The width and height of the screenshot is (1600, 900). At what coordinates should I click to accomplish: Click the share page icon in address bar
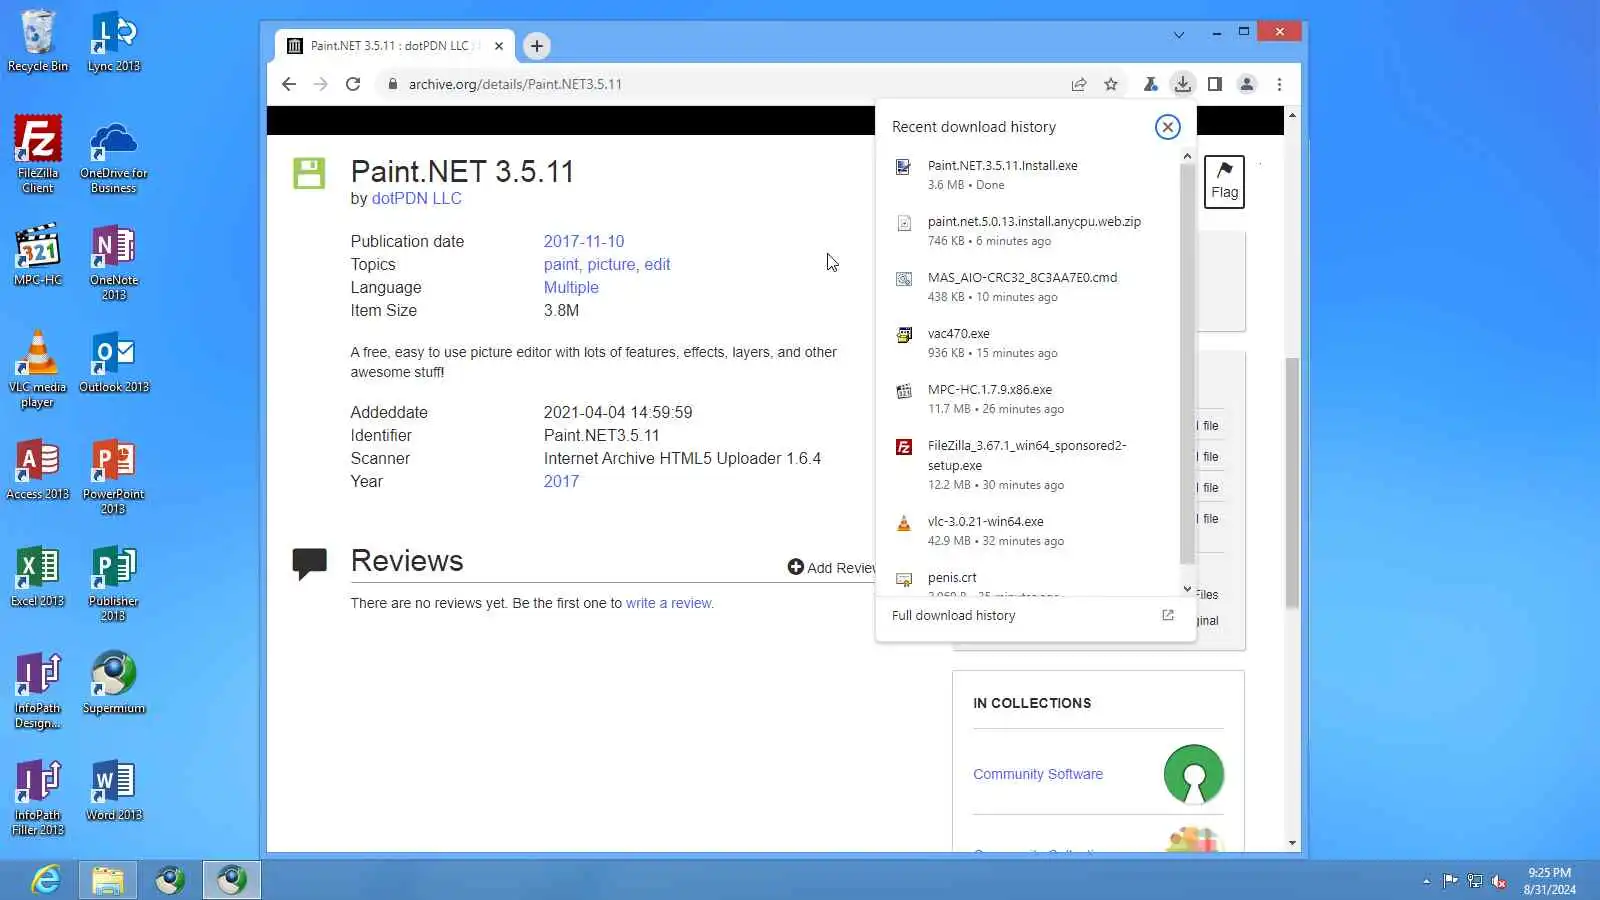(x=1079, y=84)
